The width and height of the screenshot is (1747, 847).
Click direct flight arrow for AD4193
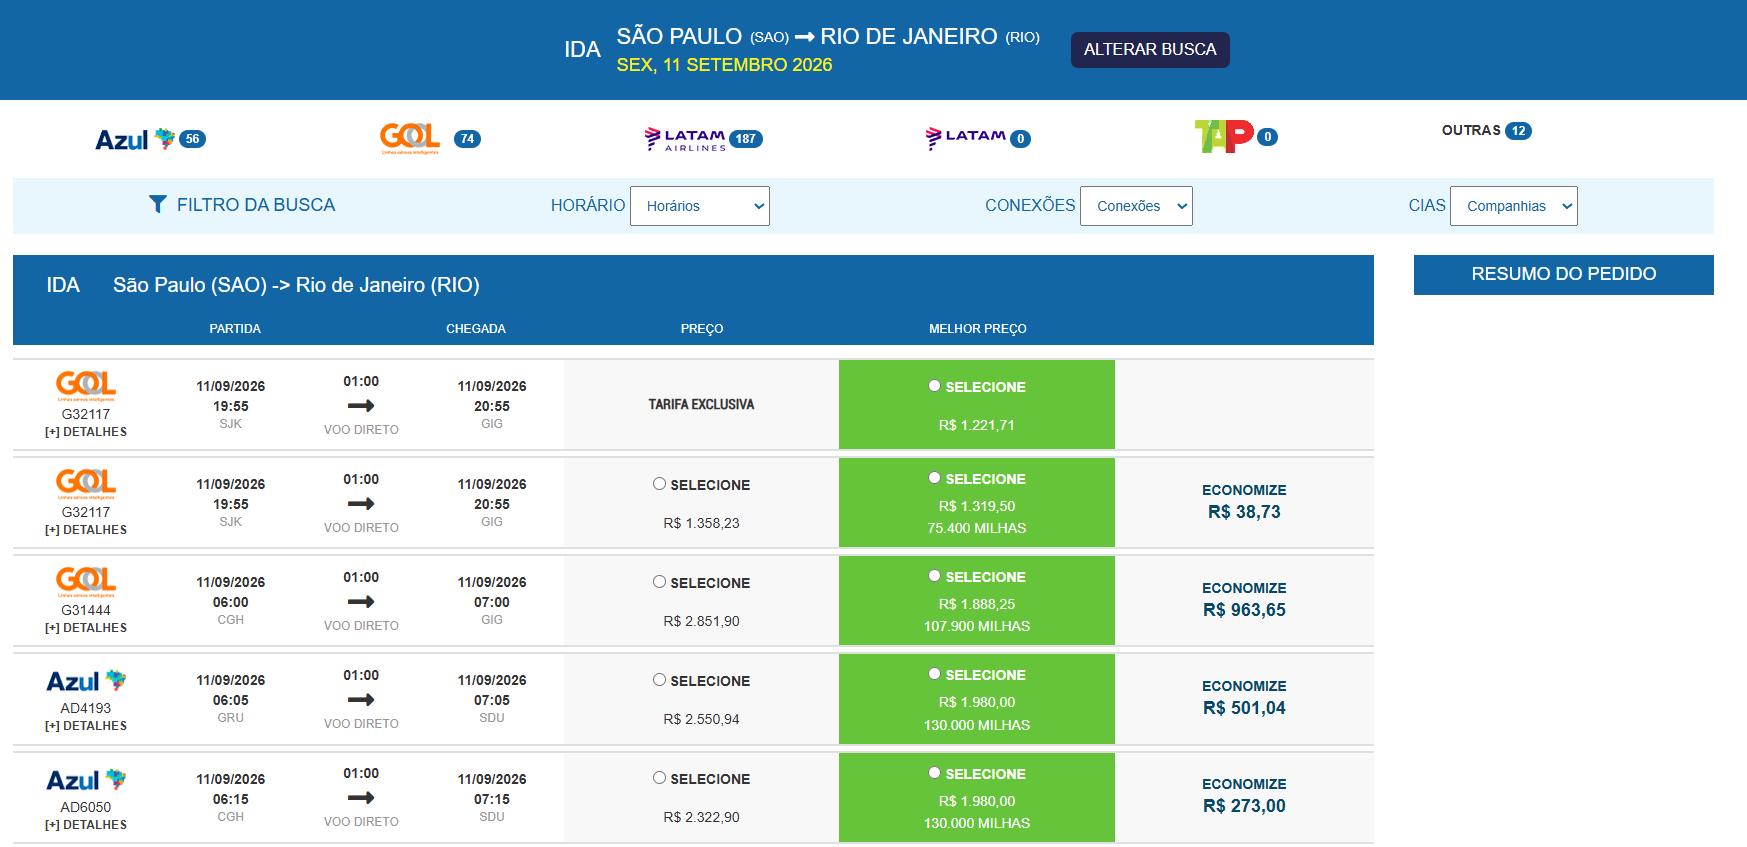tap(361, 700)
